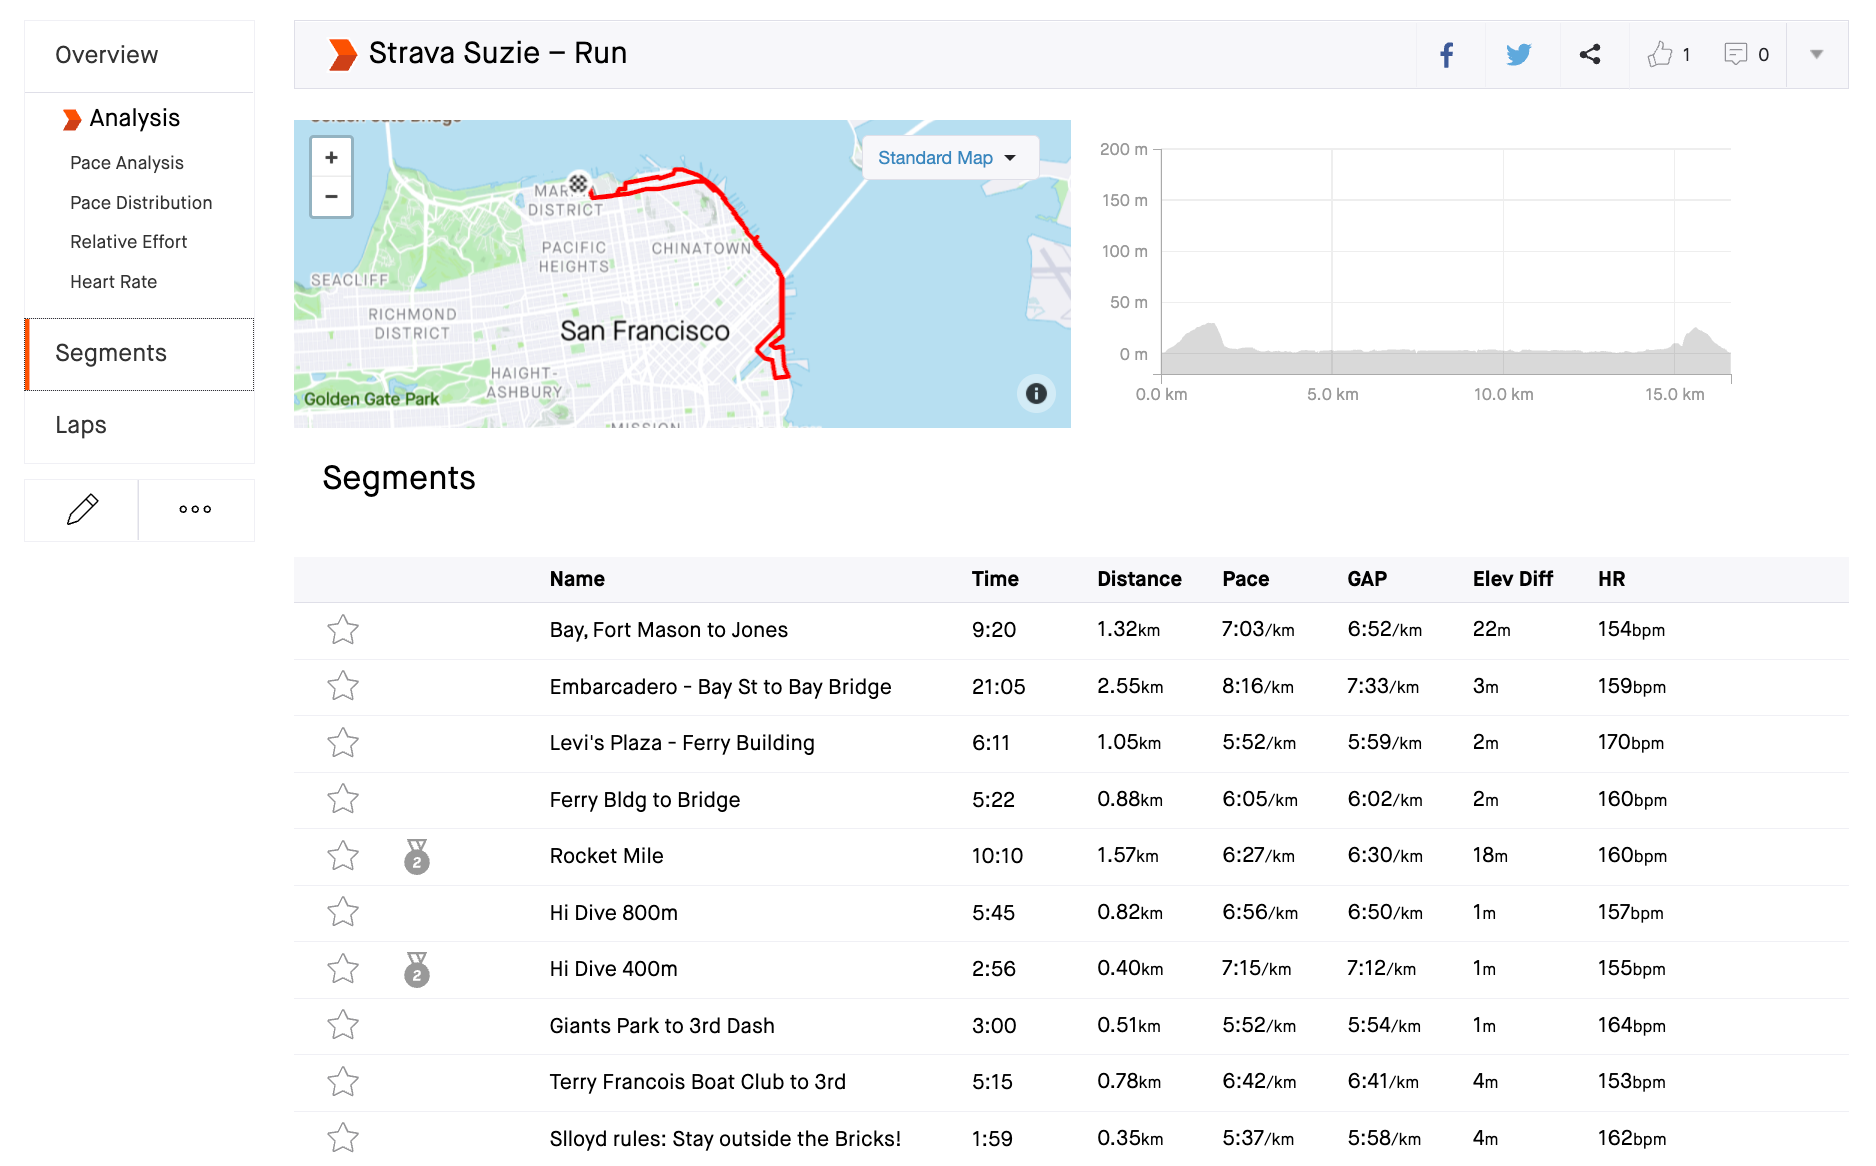Open the share options icon
This screenshot has width=1876, height=1166.
[x=1590, y=54]
